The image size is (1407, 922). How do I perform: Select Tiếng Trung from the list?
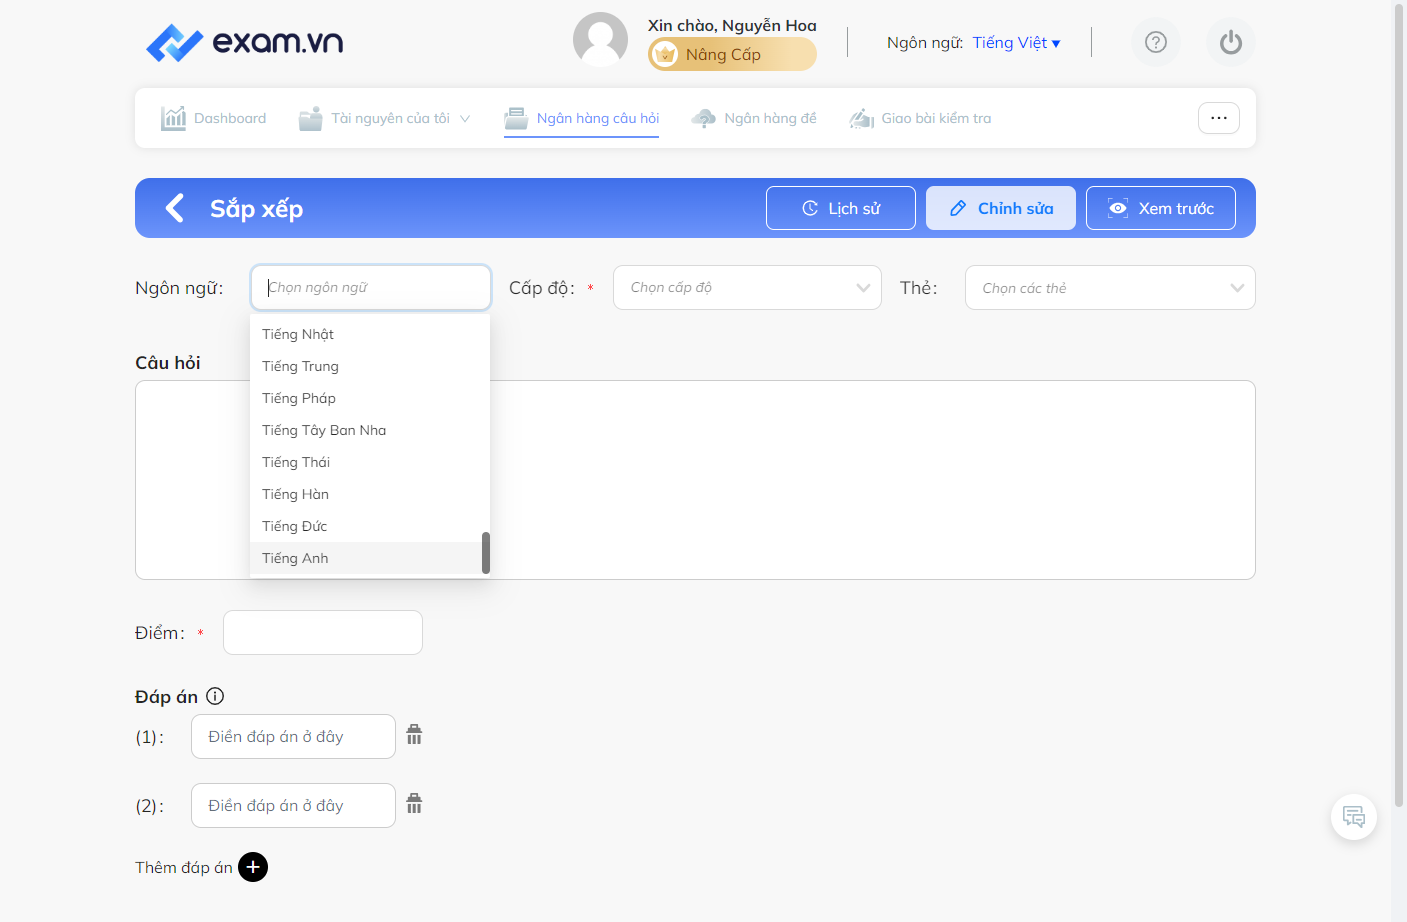[x=366, y=366]
